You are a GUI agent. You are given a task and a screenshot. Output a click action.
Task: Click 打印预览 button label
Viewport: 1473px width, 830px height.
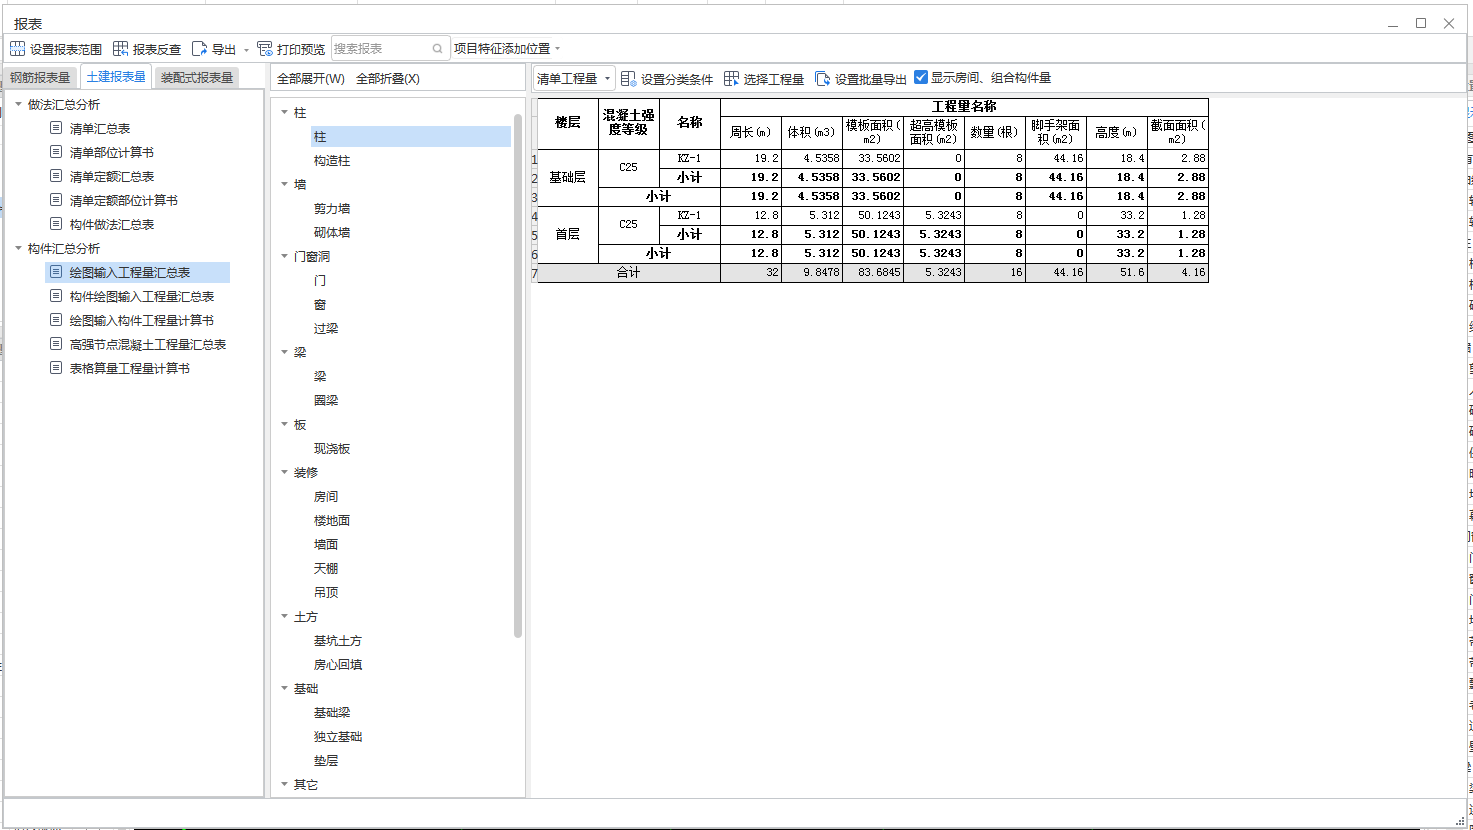tap(301, 49)
